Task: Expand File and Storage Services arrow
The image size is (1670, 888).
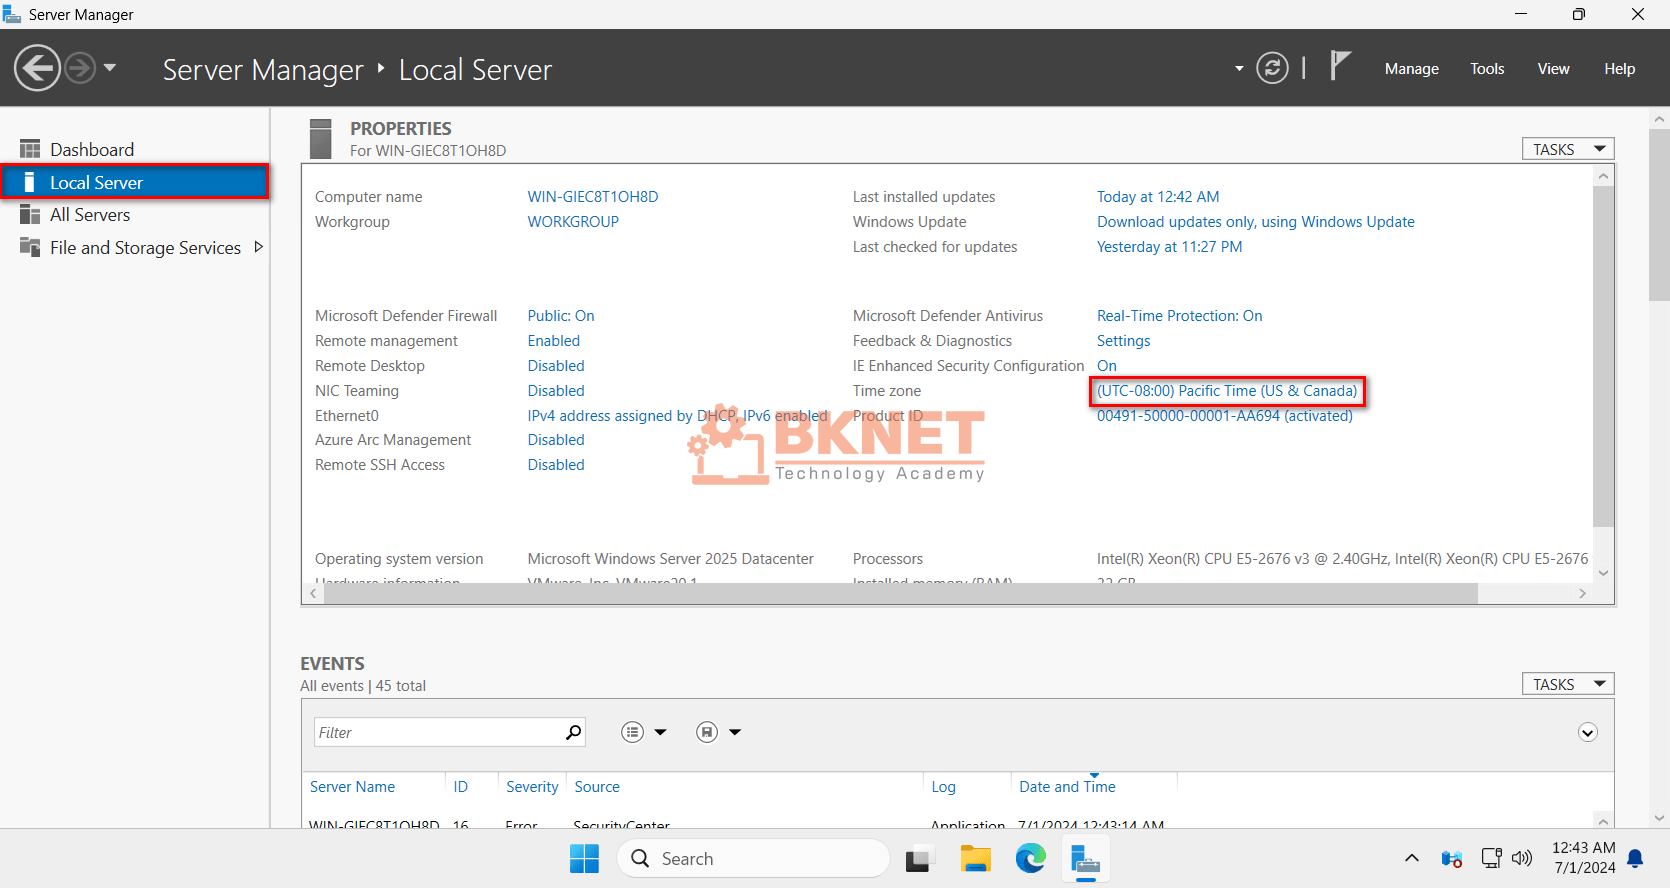Action: tap(258, 247)
